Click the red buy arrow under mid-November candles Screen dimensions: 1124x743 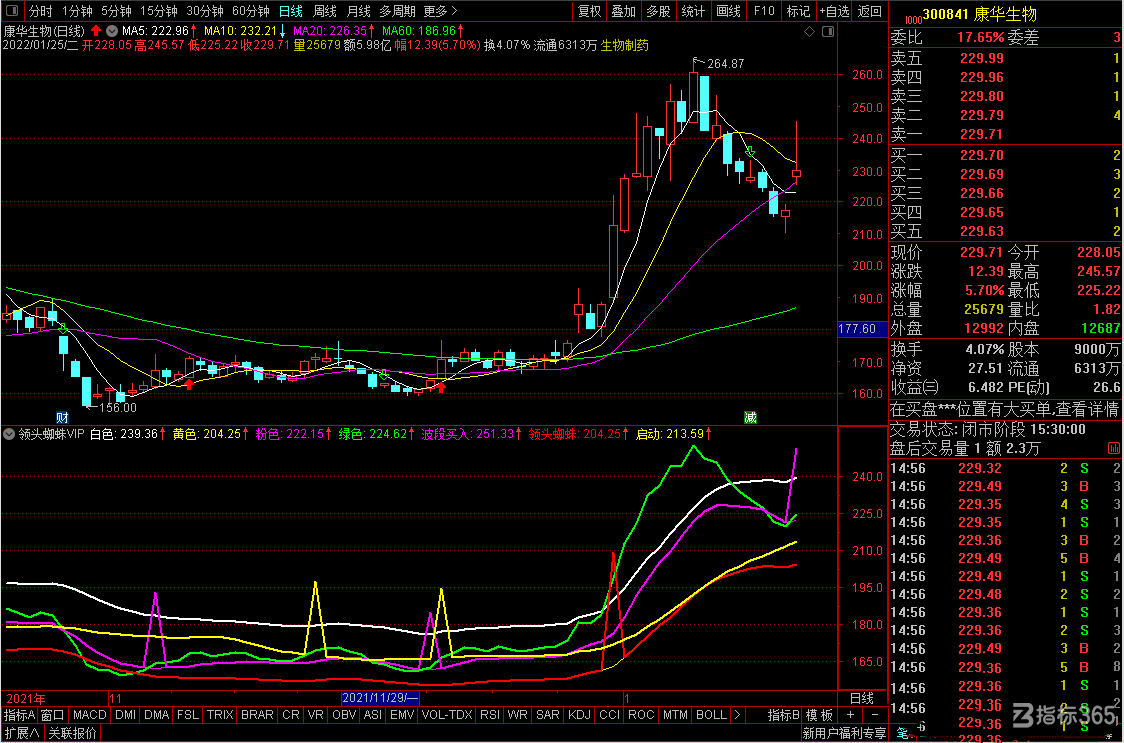point(189,384)
